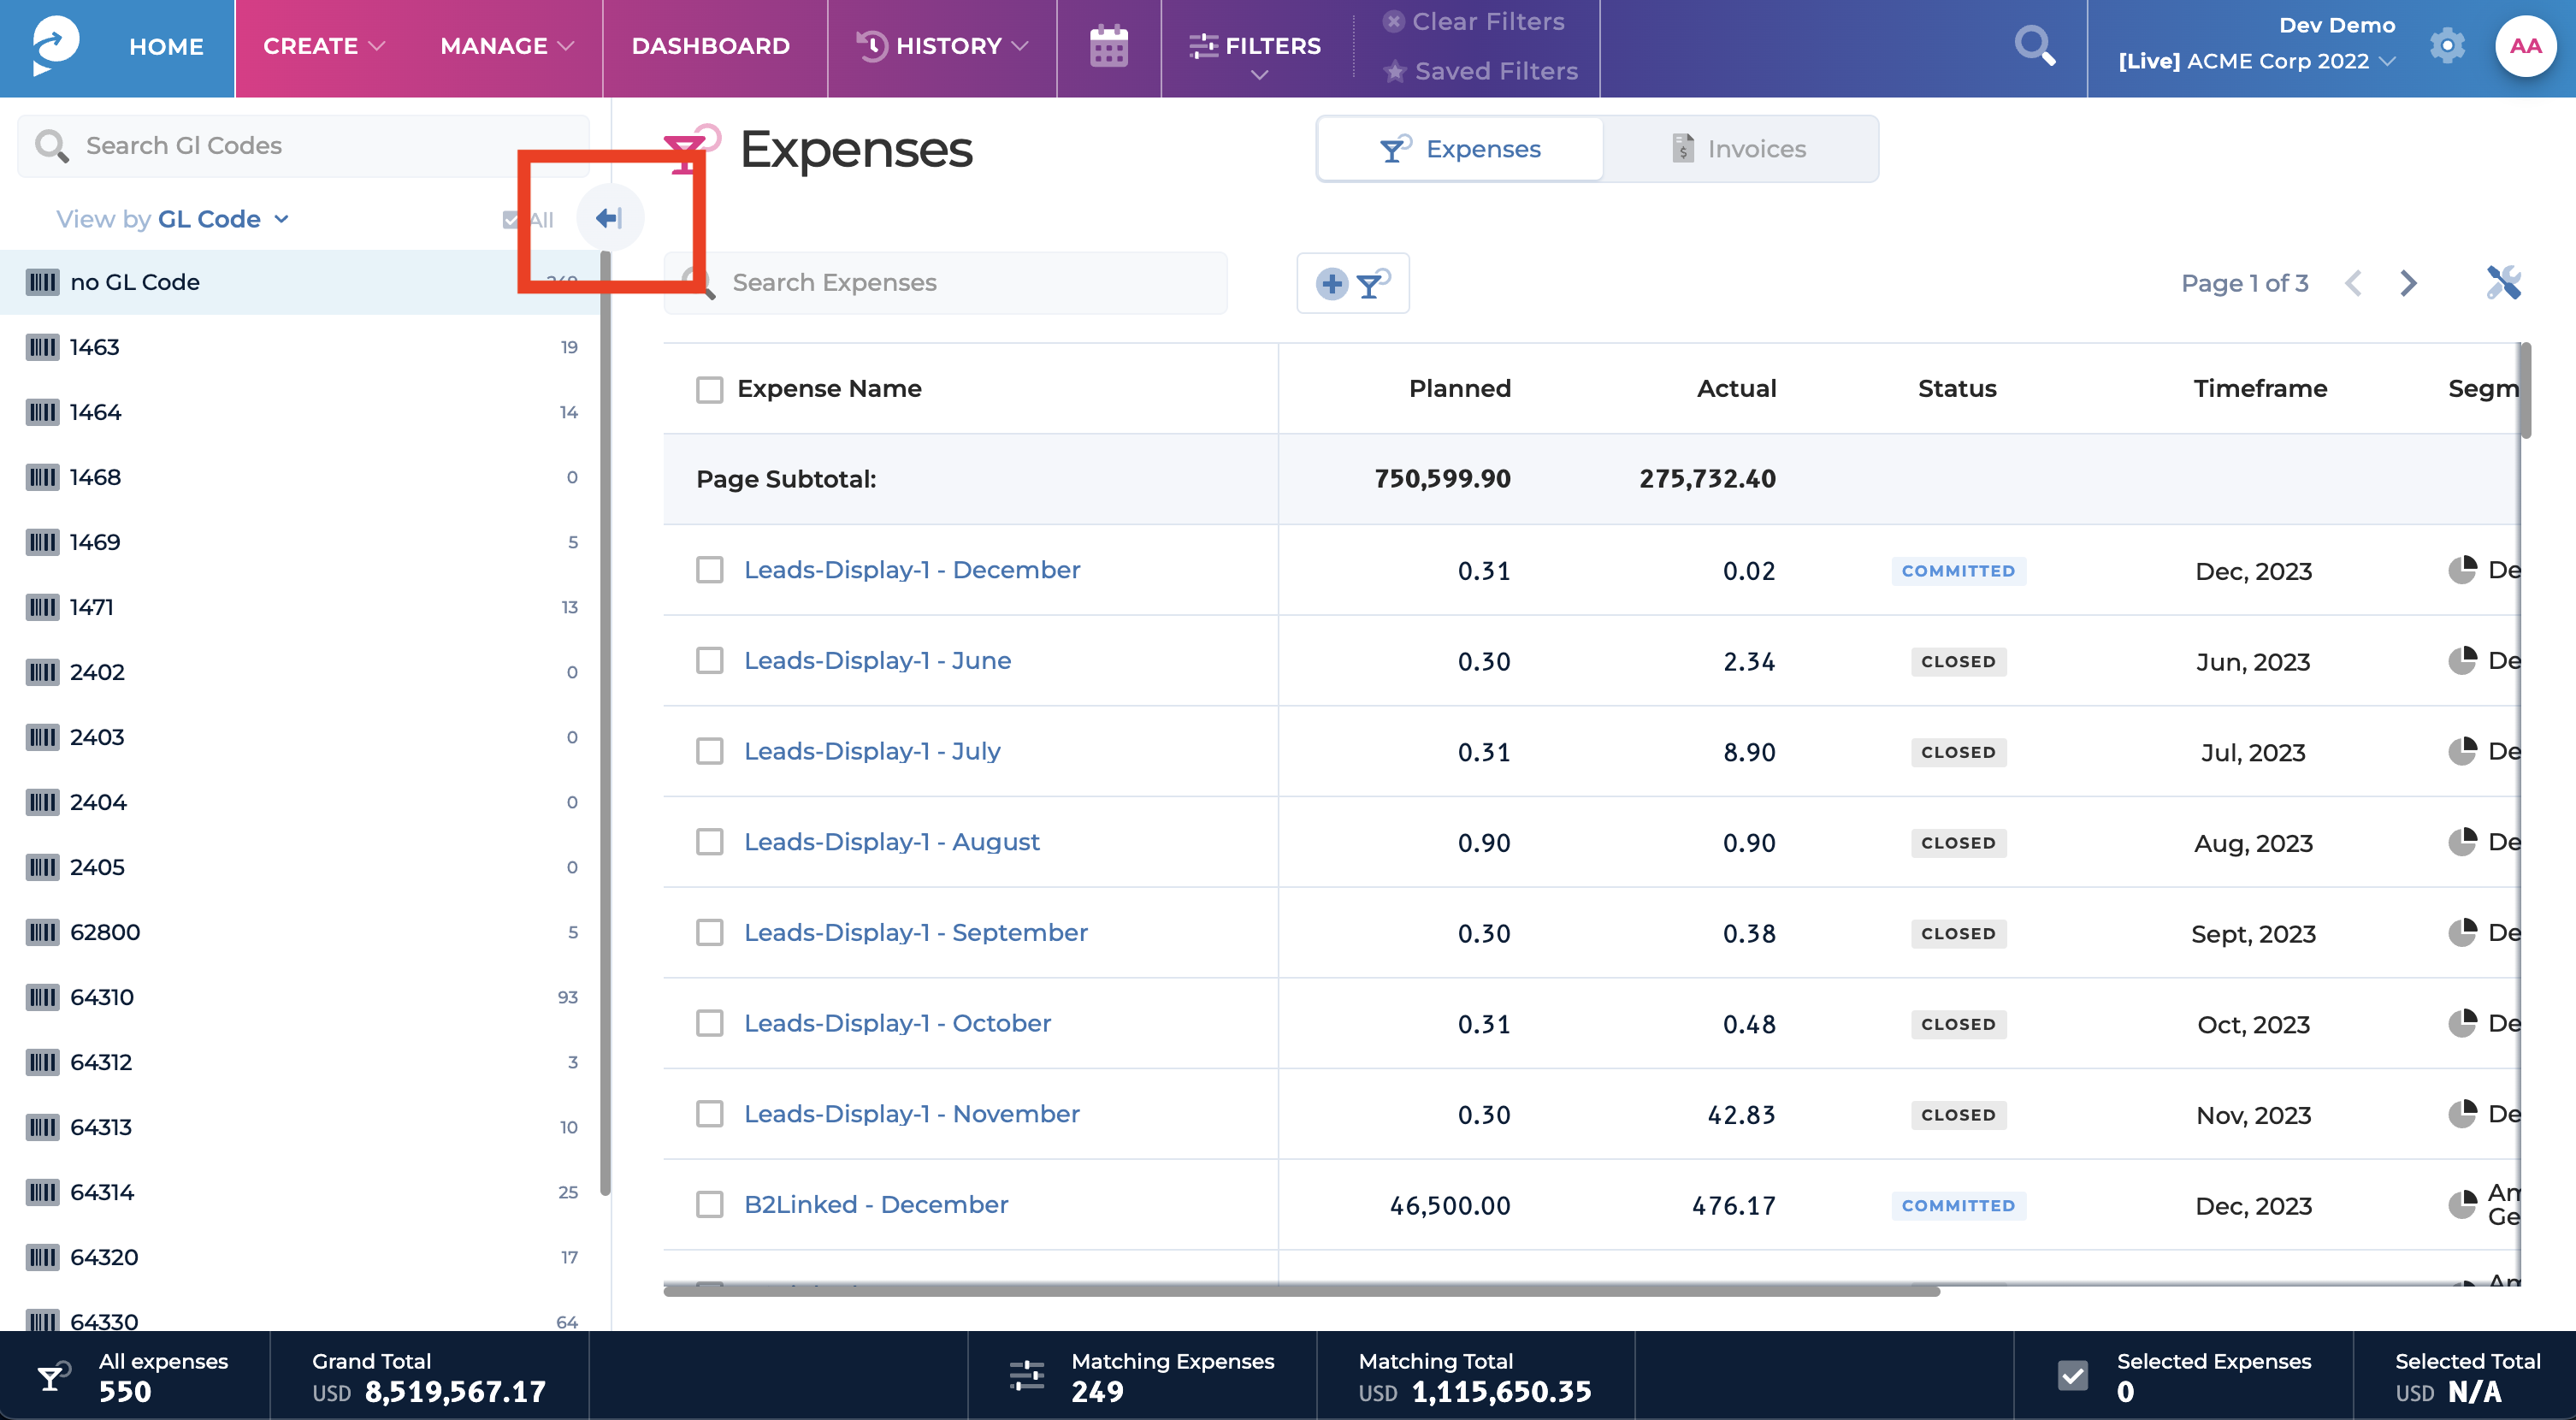Open Leads-Display-1 - November expense link

(x=912, y=1114)
